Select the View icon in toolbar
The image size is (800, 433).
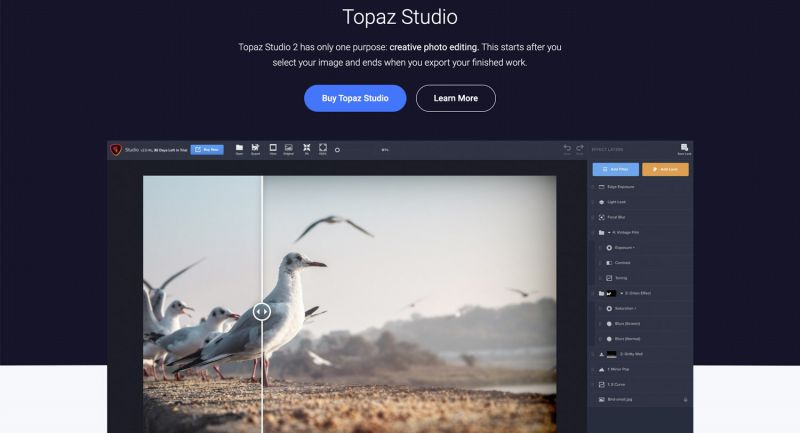click(273, 148)
